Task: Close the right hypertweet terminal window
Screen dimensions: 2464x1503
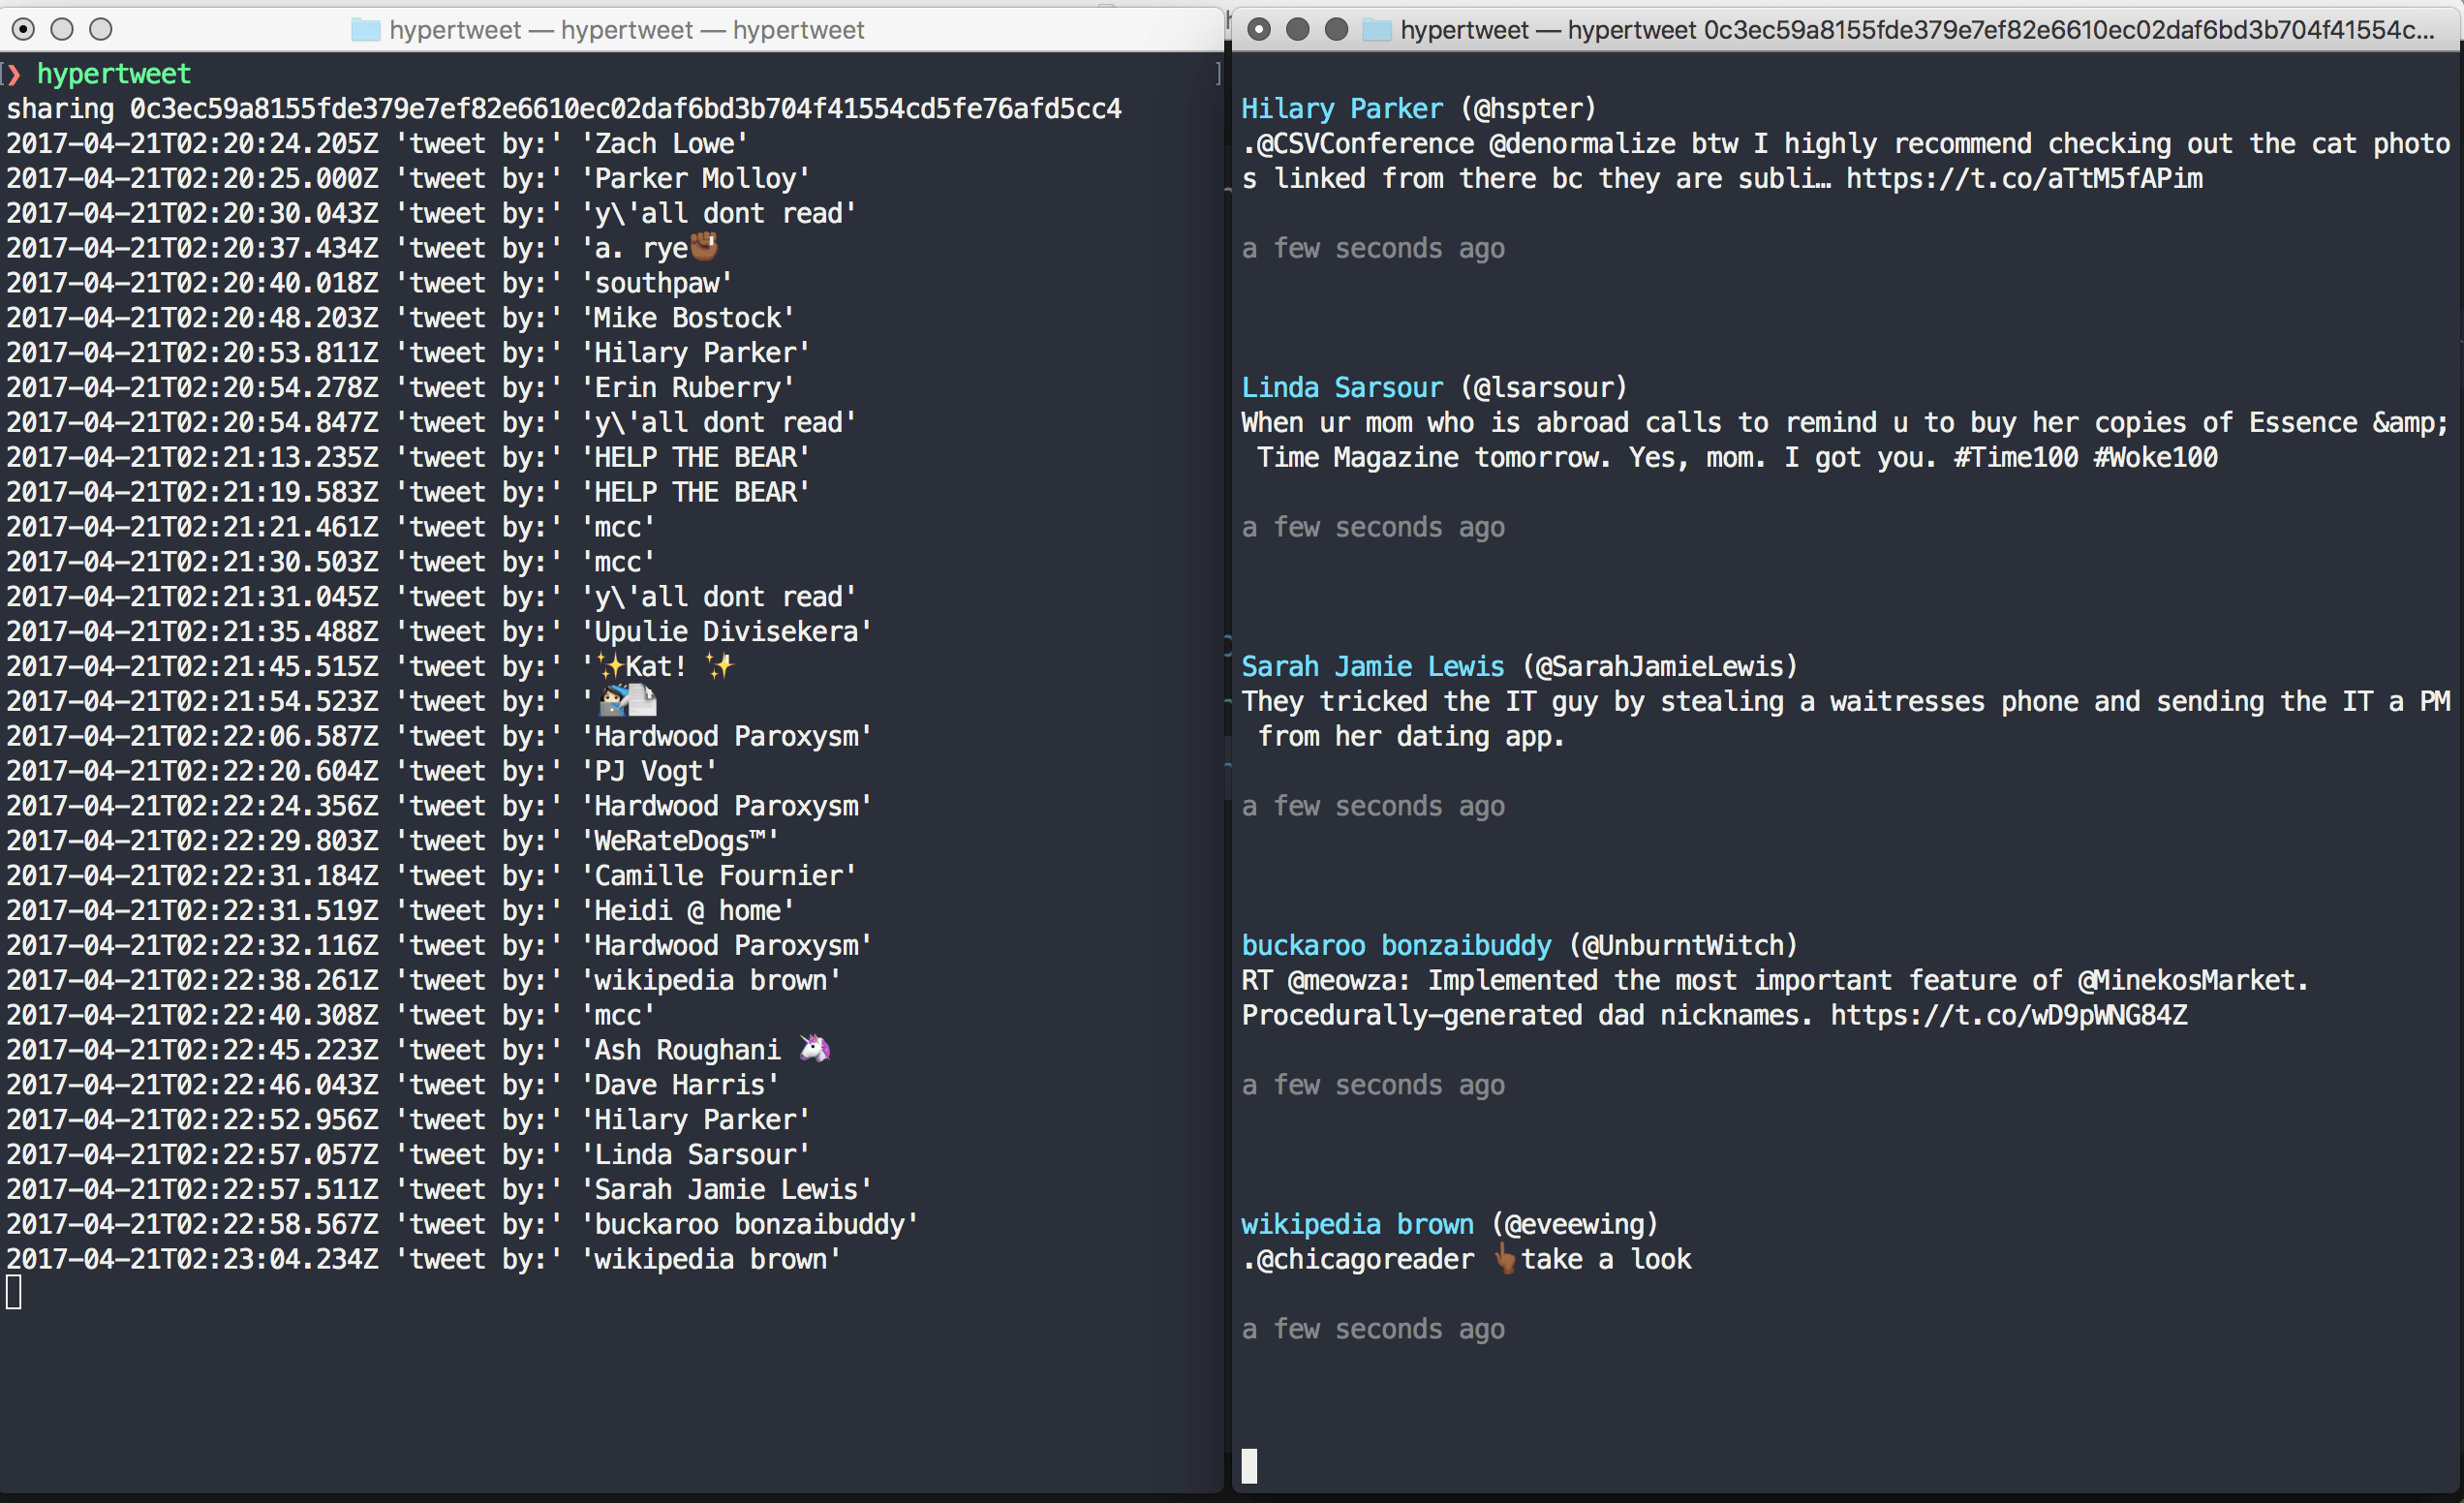Action: (1259, 29)
